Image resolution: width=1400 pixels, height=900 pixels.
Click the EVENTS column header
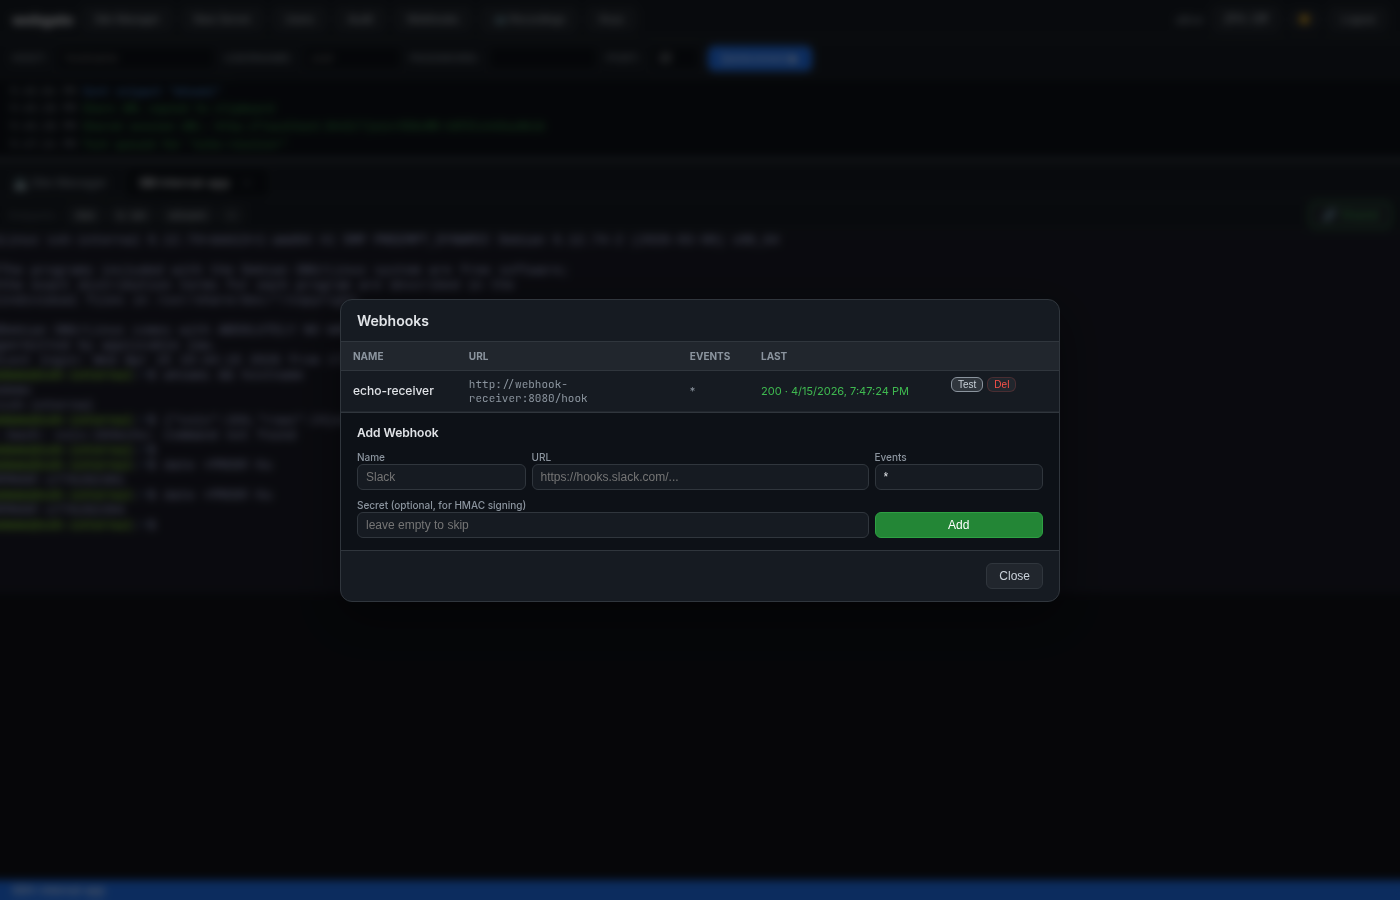709,356
